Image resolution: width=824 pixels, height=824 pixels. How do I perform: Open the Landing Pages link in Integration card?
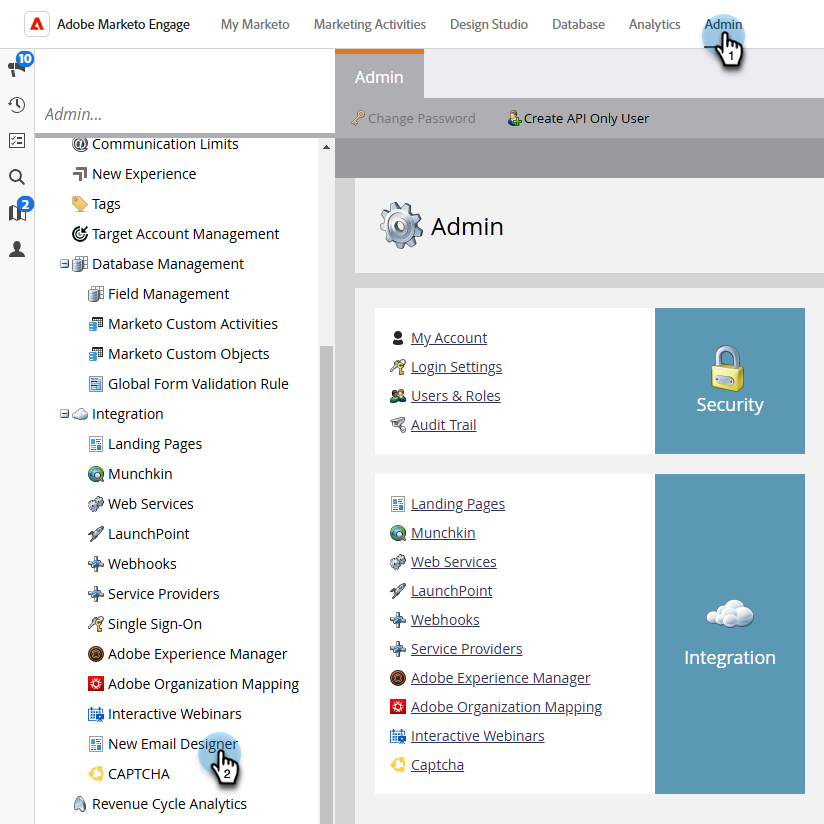tap(458, 504)
